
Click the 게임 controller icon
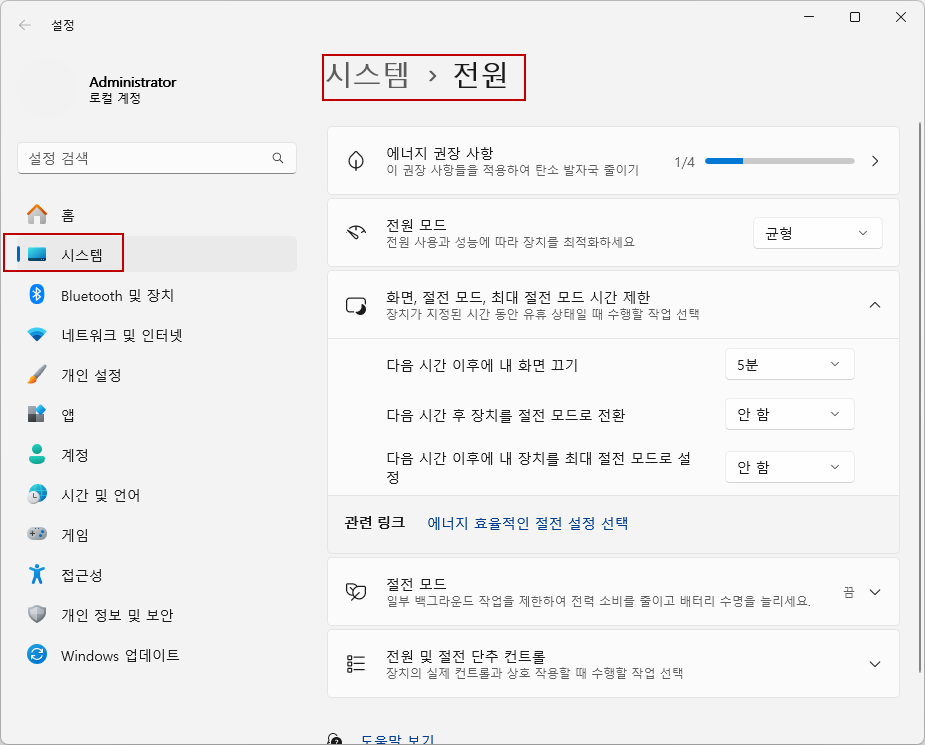tap(37, 534)
